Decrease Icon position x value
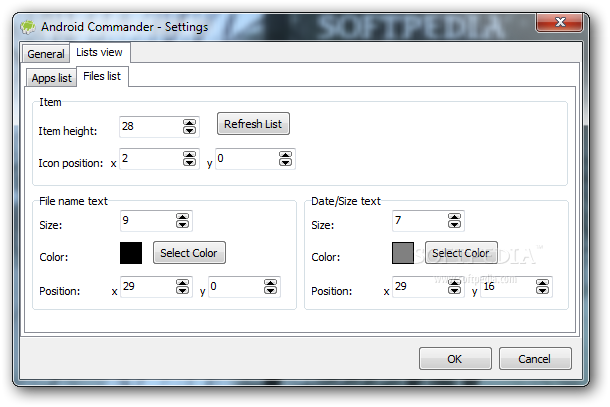The image size is (610, 407). tap(189, 163)
